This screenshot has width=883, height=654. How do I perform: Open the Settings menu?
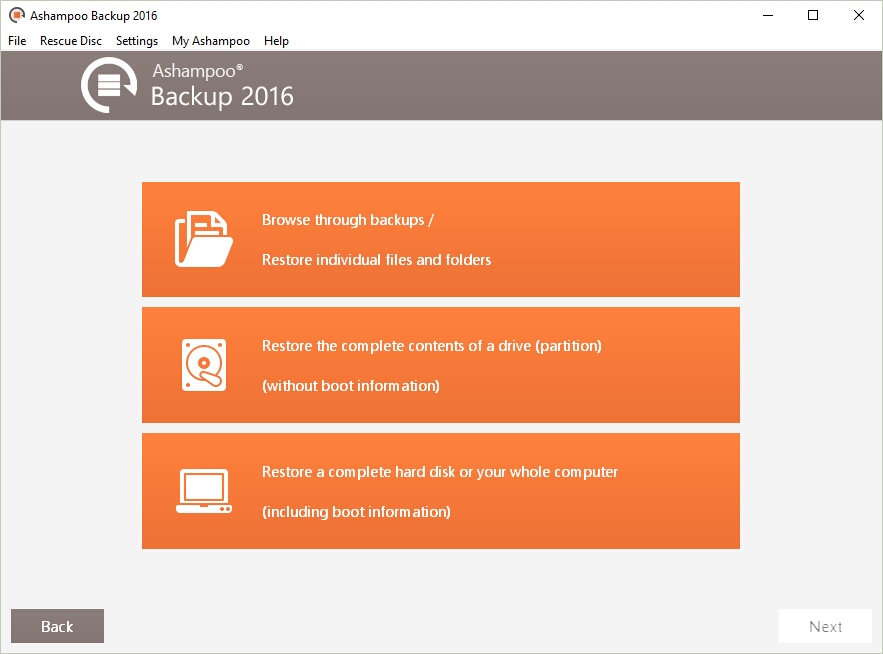tap(137, 41)
